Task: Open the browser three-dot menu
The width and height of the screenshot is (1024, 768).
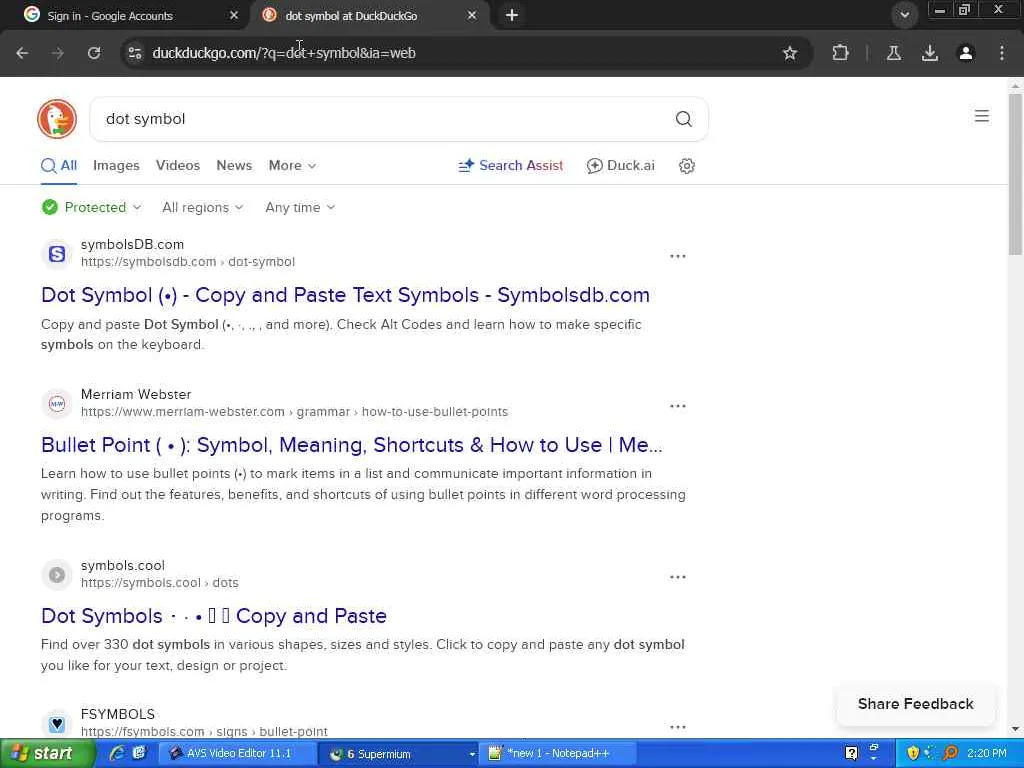Action: point(1002,53)
